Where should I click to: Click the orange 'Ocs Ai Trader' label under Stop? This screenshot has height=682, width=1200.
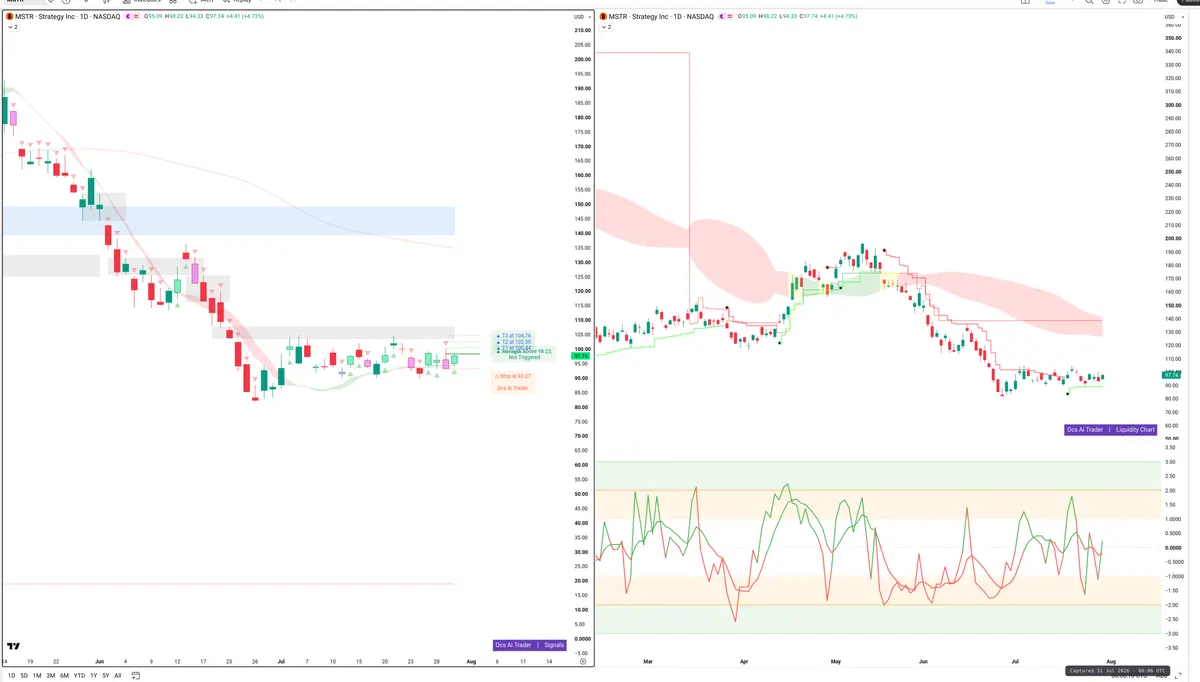click(x=513, y=388)
